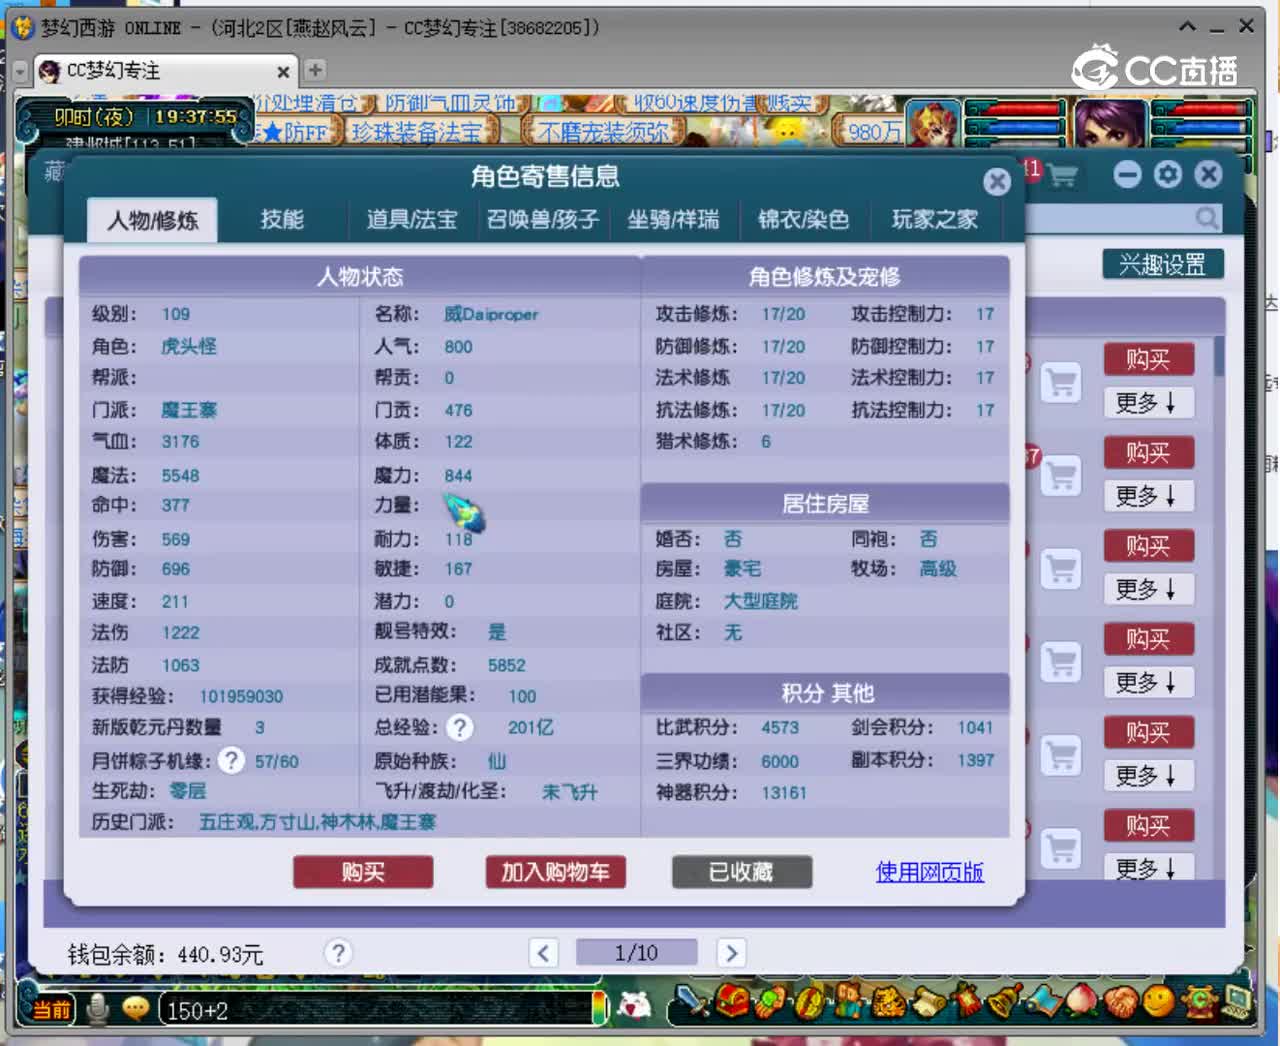Viewport: 1280px width, 1046px height.
Task: Select the 当前 chat channel button
Action: click(52, 1010)
